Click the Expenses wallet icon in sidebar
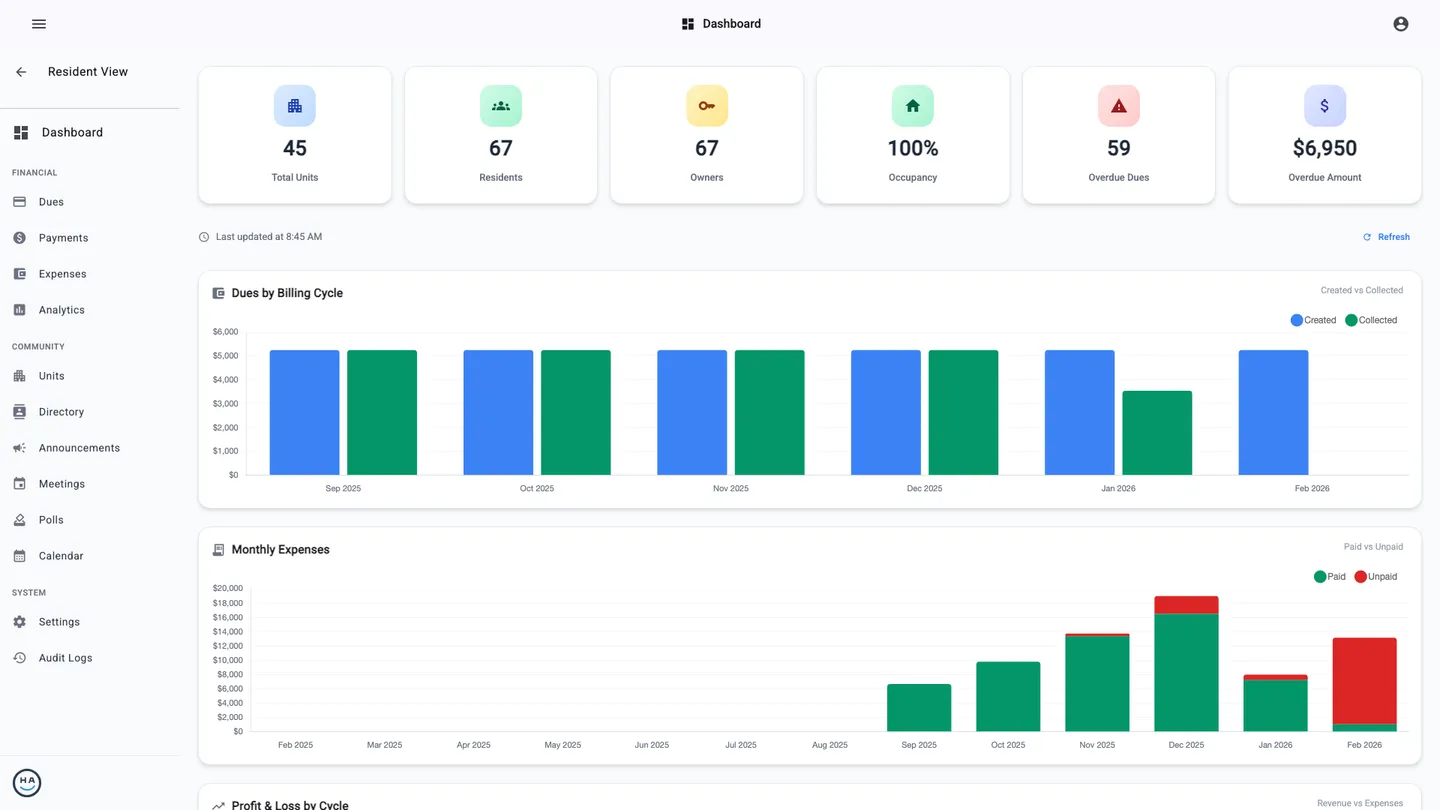The image size is (1440, 810). pyautogui.click(x=19, y=274)
